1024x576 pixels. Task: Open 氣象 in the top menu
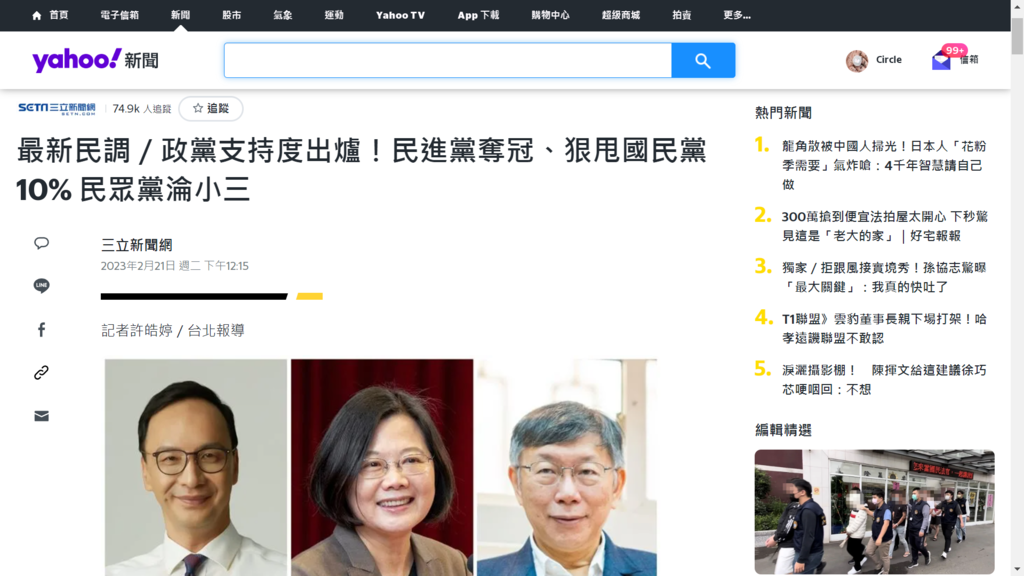283,15
